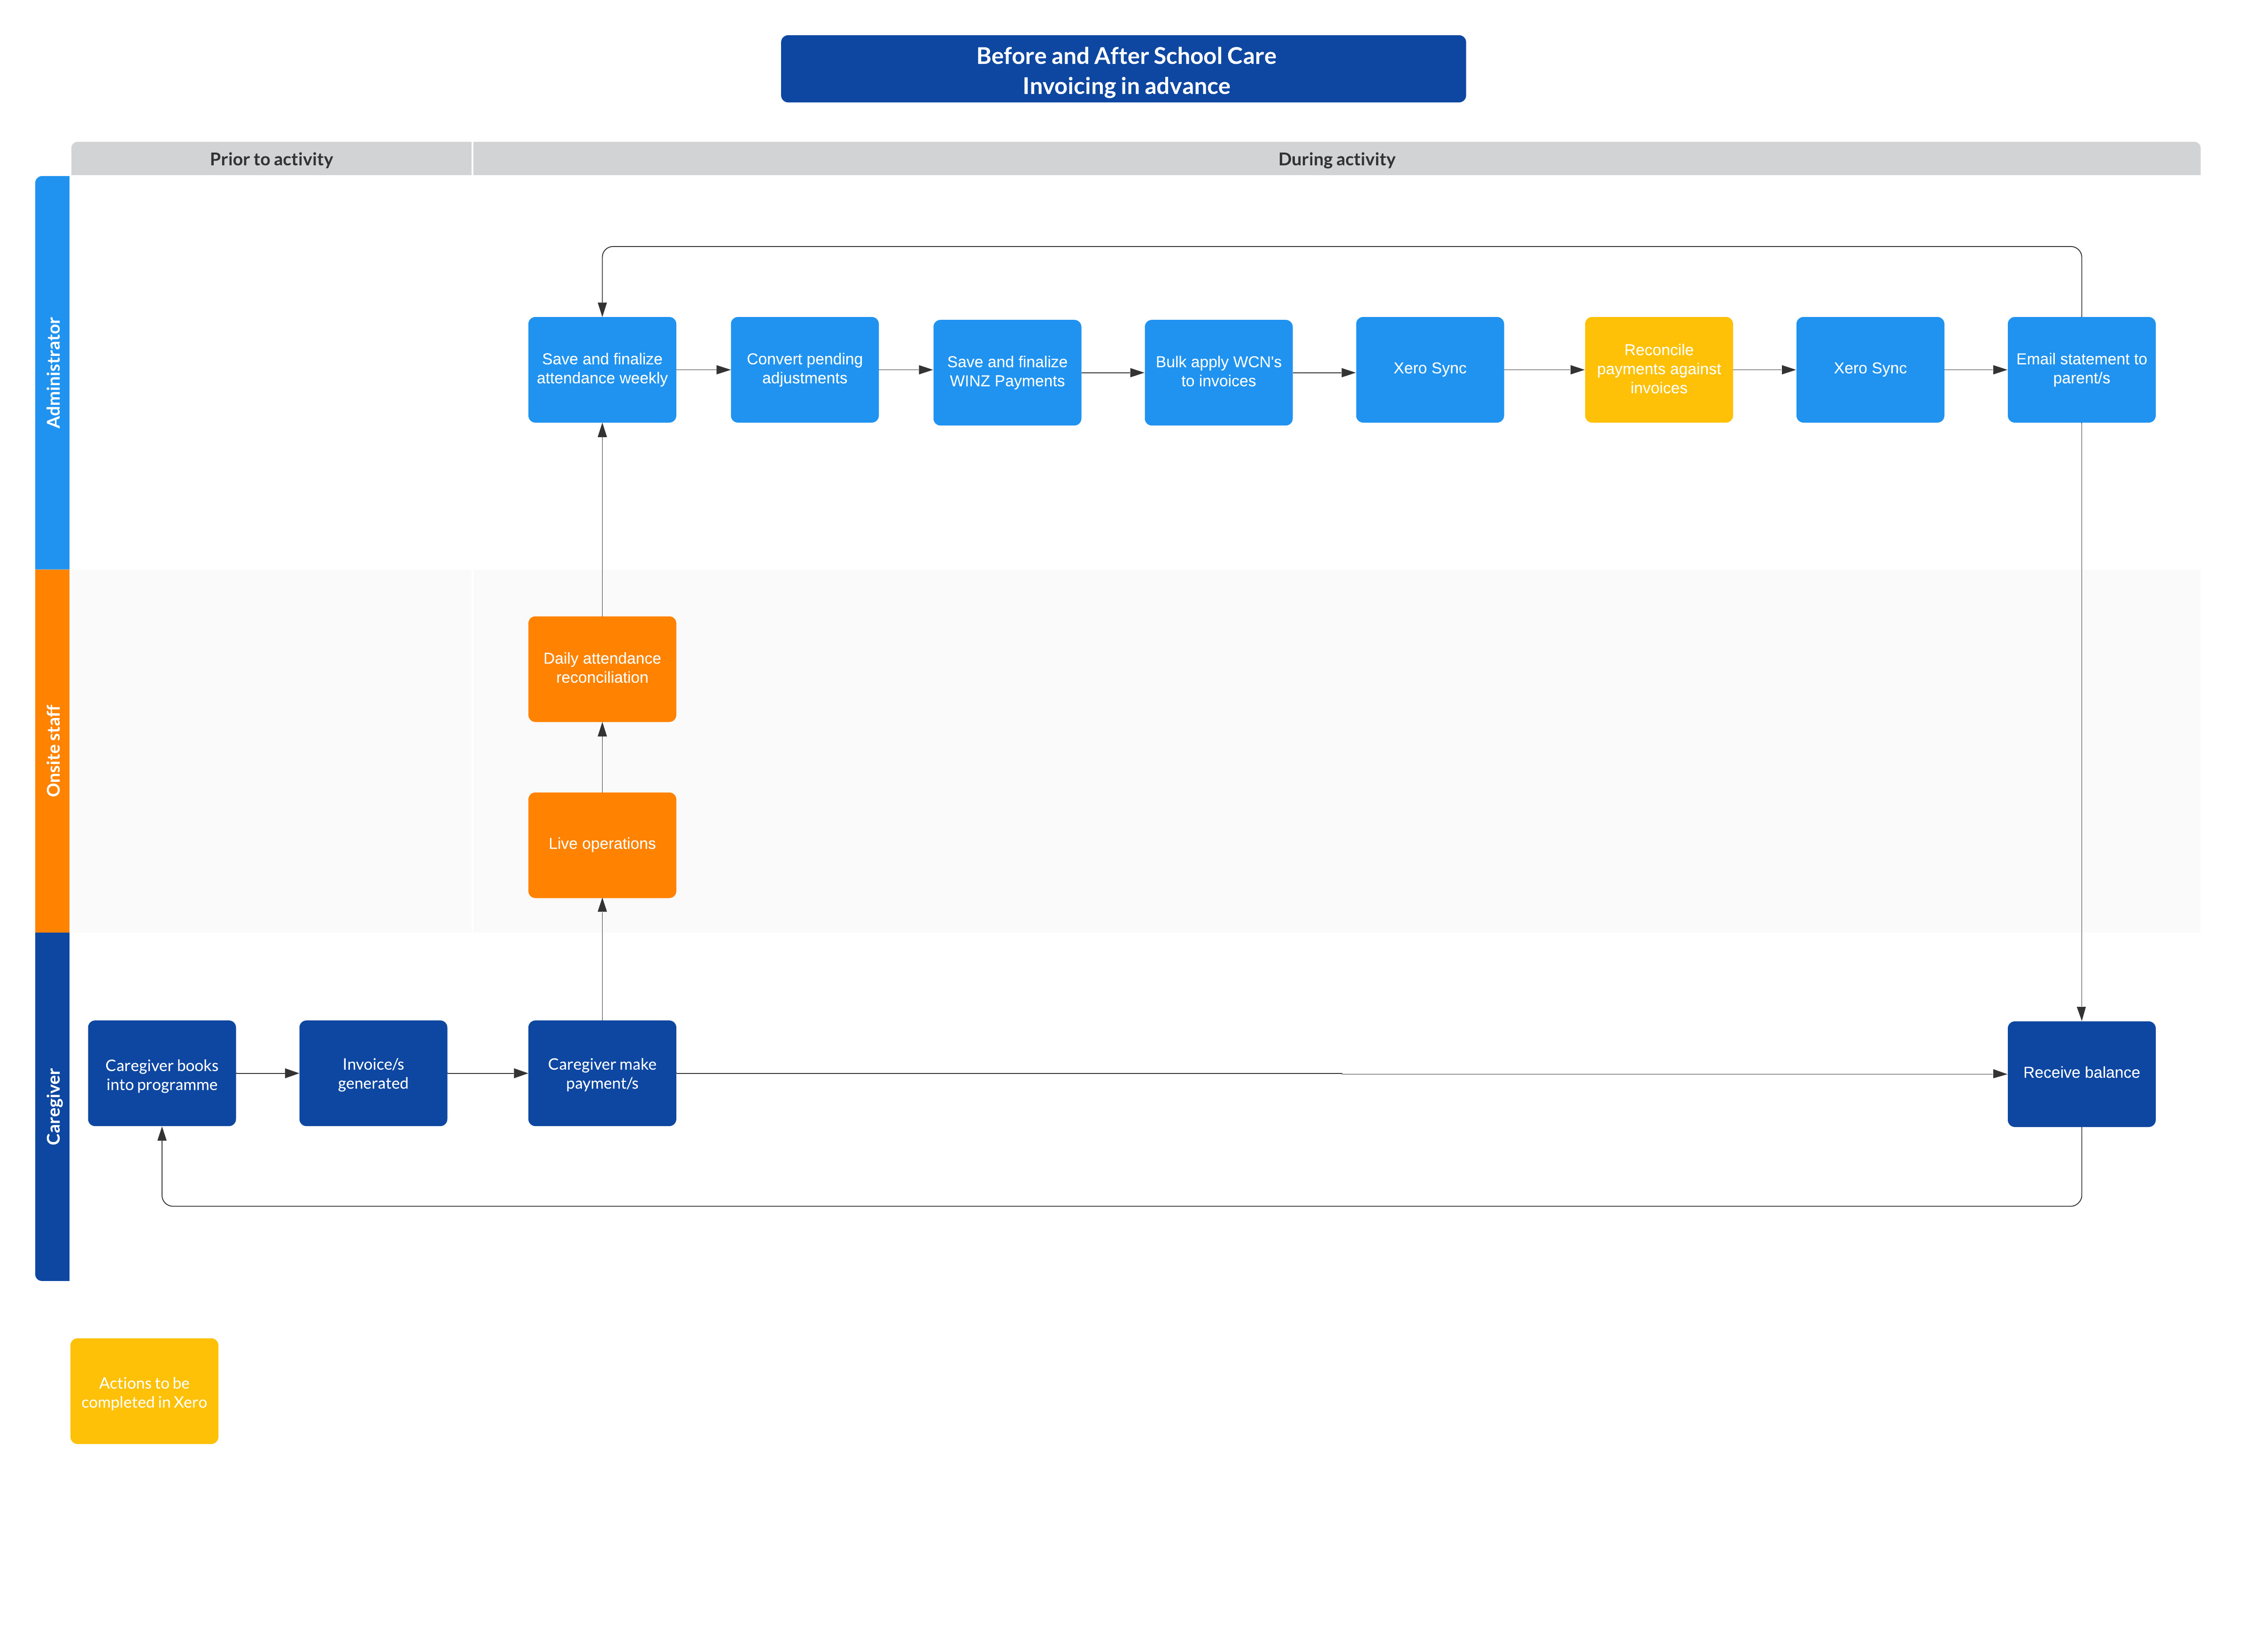Select the 'Invoice/s generated' box
The height and width of the screenshot is (1652, 2245).
tap(373, 1073)
